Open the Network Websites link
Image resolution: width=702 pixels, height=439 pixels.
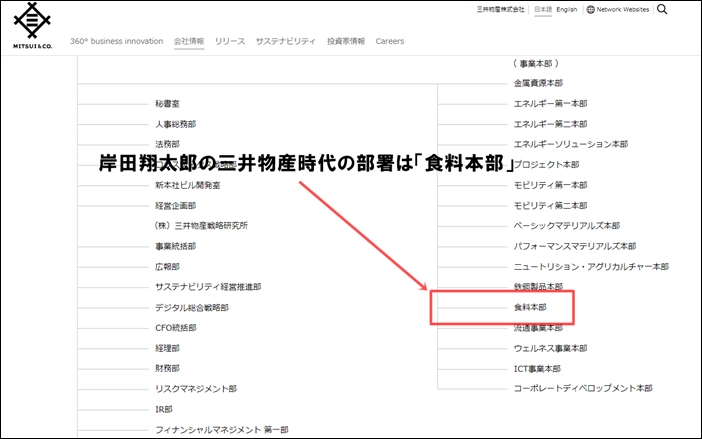click(622, 9)
